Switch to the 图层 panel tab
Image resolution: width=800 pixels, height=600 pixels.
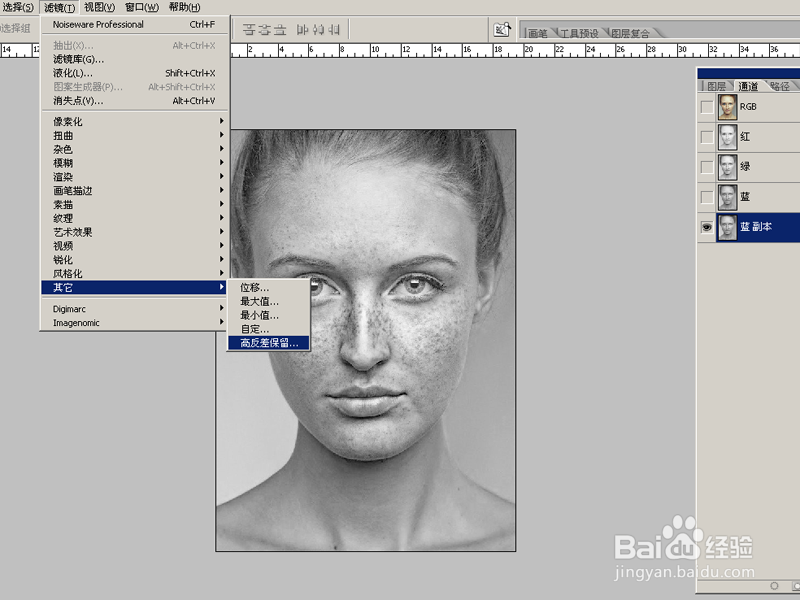(x=717, y=86)
